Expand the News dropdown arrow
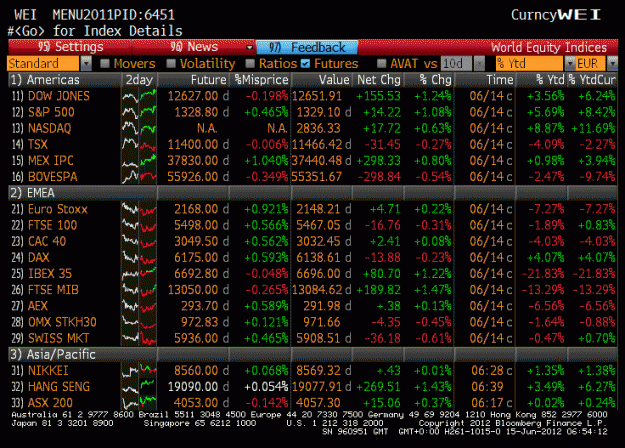Screen dimensions: 625x448 point(250,47)
